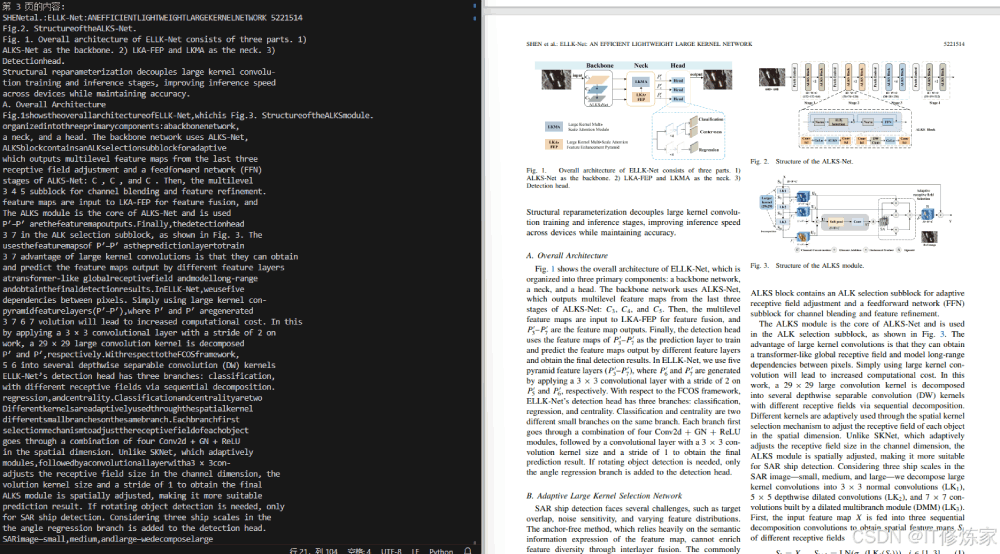Image resolution: width=1000 pixels, height=554 pixels.
Task: Click the output SAR image in Fig. 1
Action: click(717, 80)
